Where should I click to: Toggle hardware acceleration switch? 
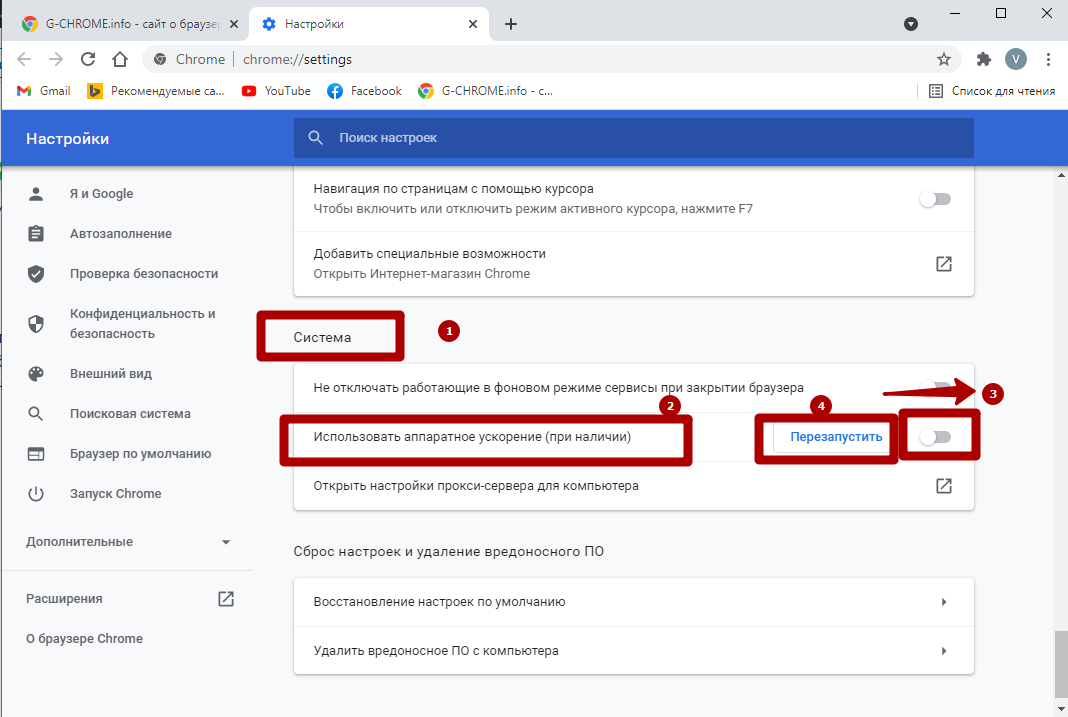[x=935, y=437]
